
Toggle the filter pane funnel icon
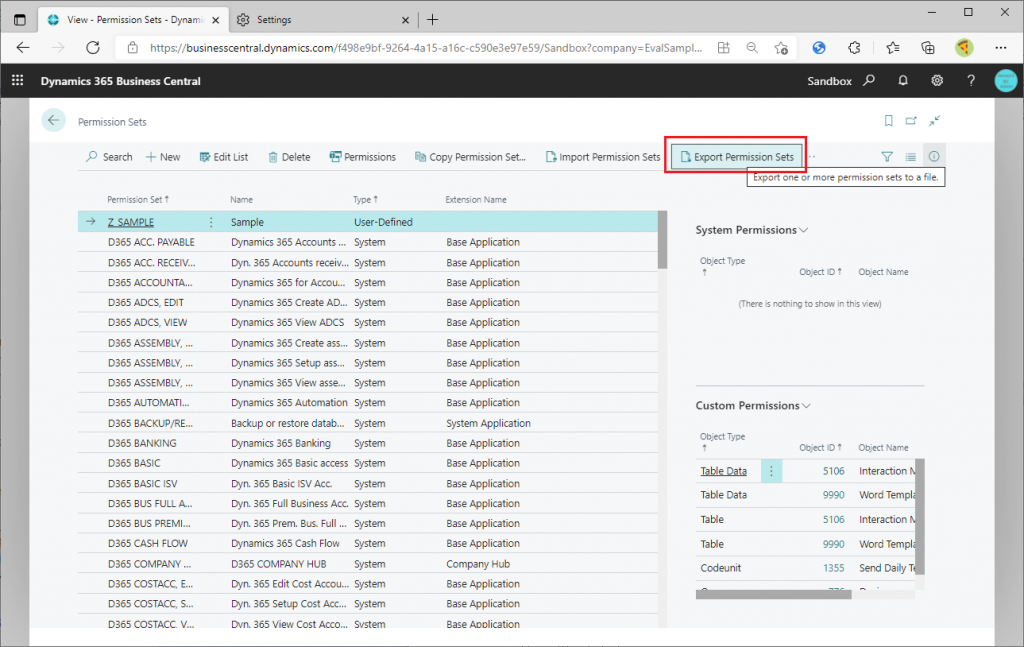pos(887,157)
